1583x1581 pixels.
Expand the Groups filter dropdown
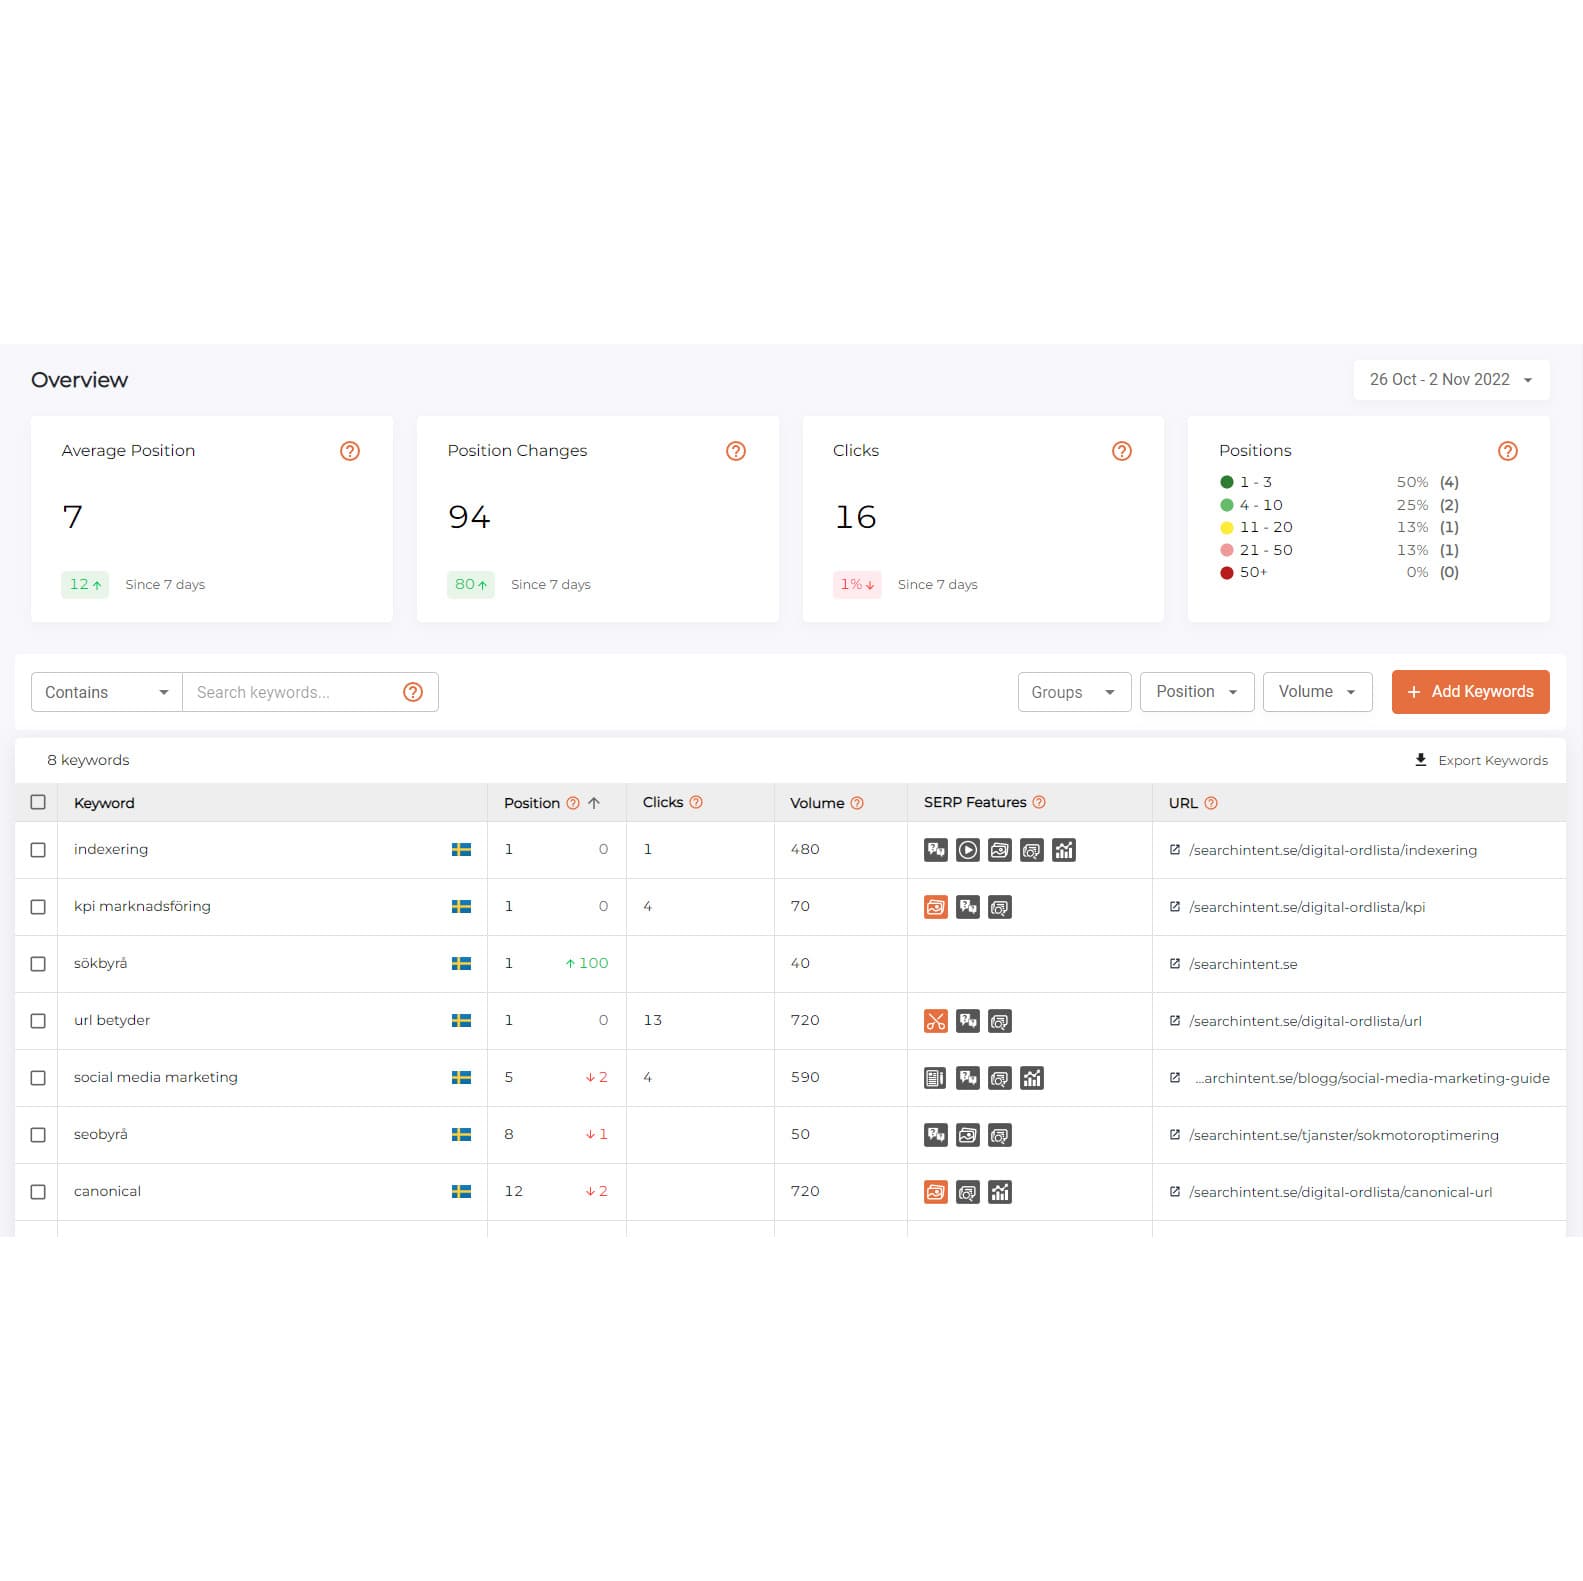click(1074, 692)
